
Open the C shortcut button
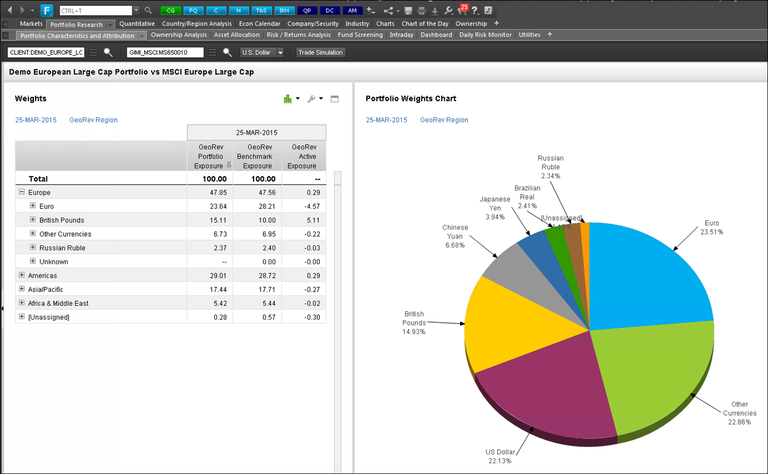216,10
